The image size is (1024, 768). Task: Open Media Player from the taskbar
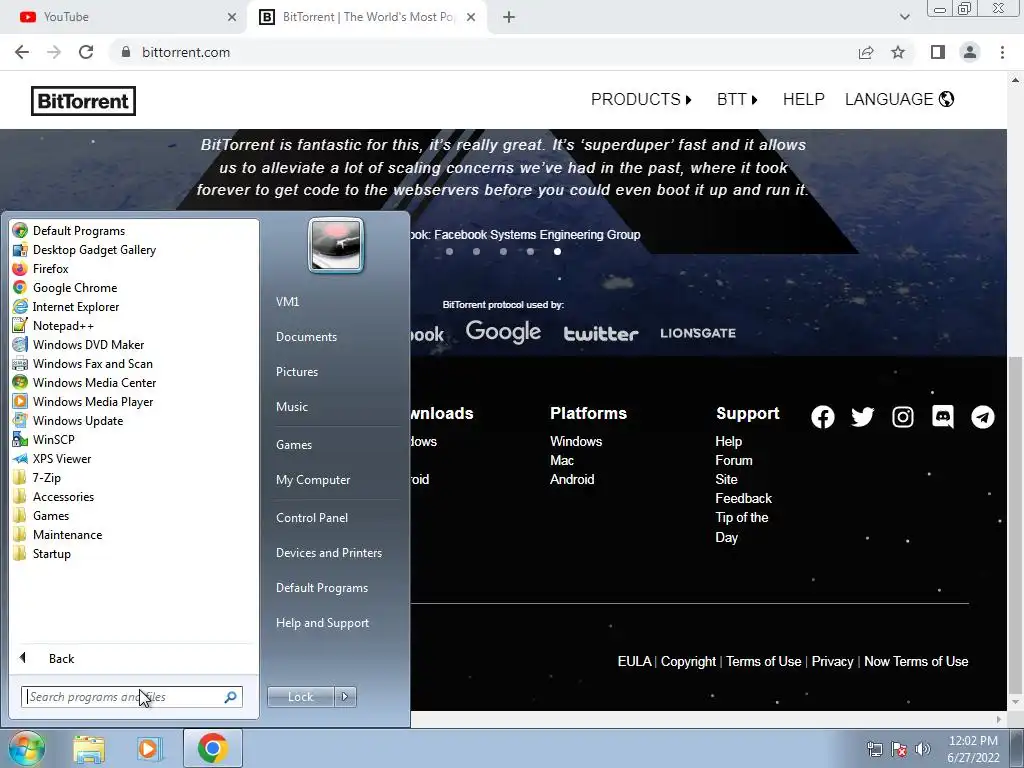(x=149, y=749)
